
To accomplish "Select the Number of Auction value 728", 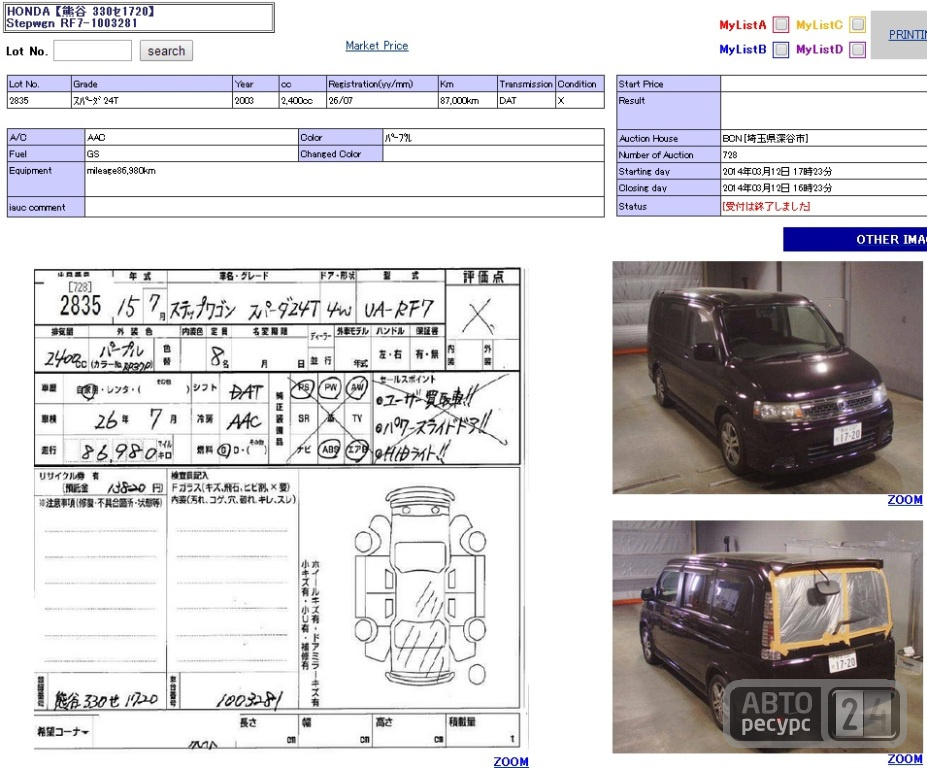I will tap(730, 155).
